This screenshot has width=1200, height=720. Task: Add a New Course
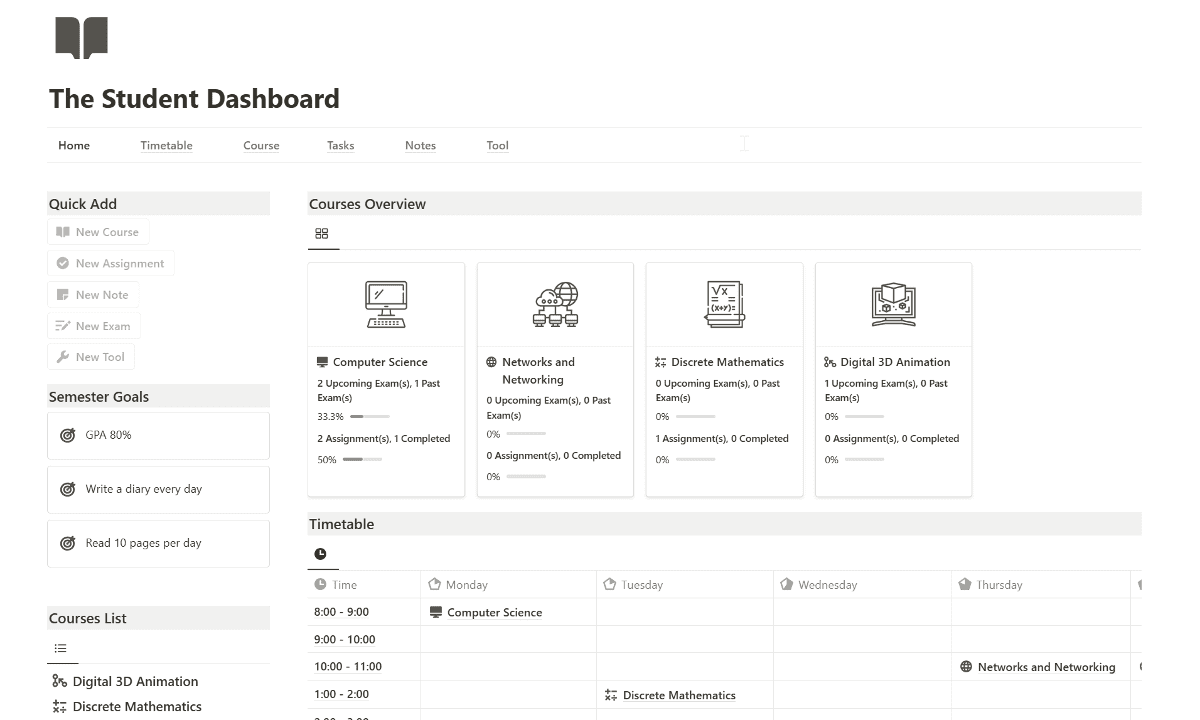(98, 232)
